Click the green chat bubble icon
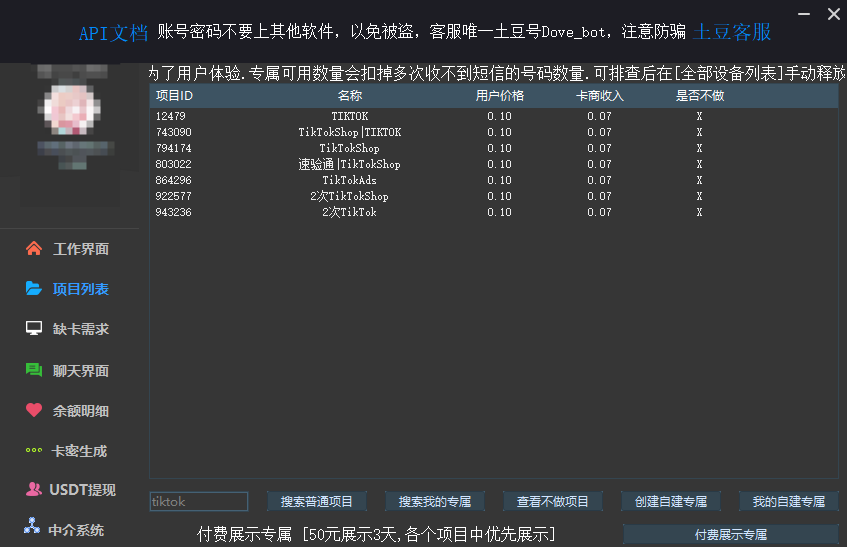847x547 pixels. (x=33, y=370)
